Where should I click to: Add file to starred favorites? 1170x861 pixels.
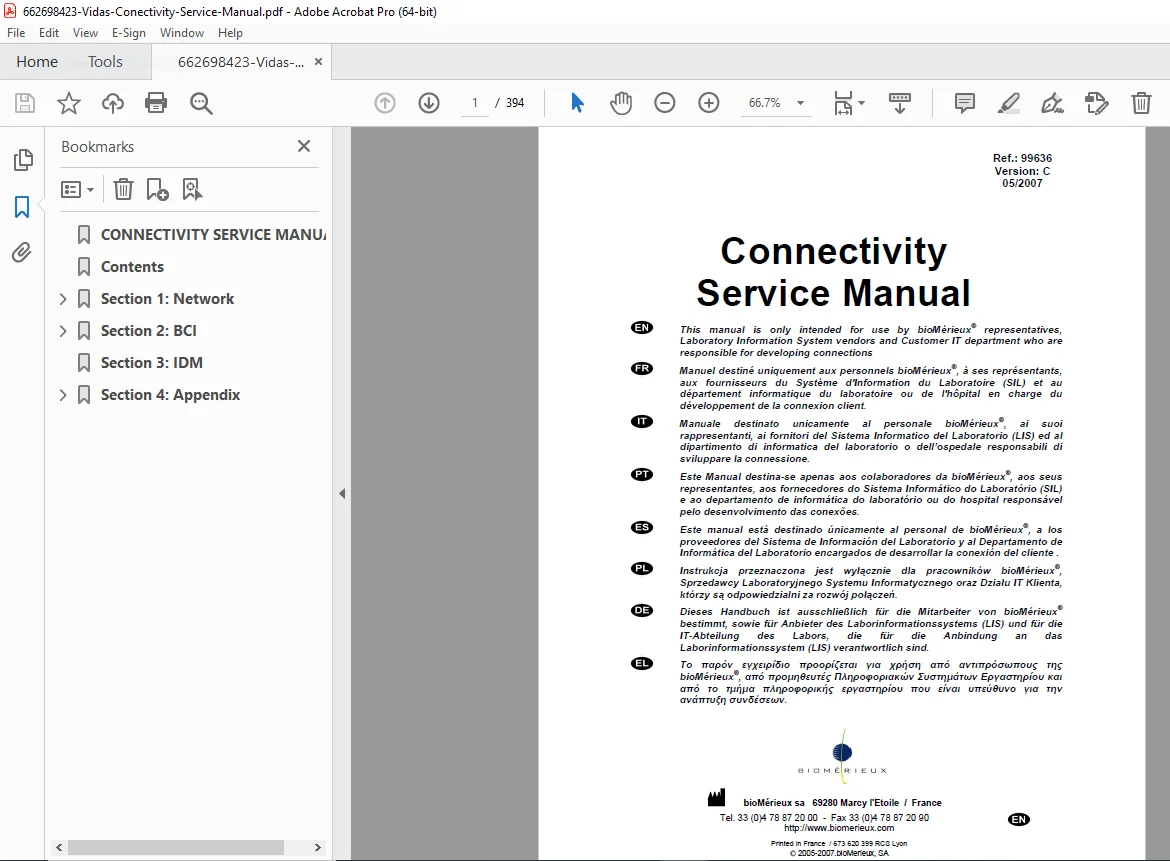pyautogui.click(x=69, y=103)
